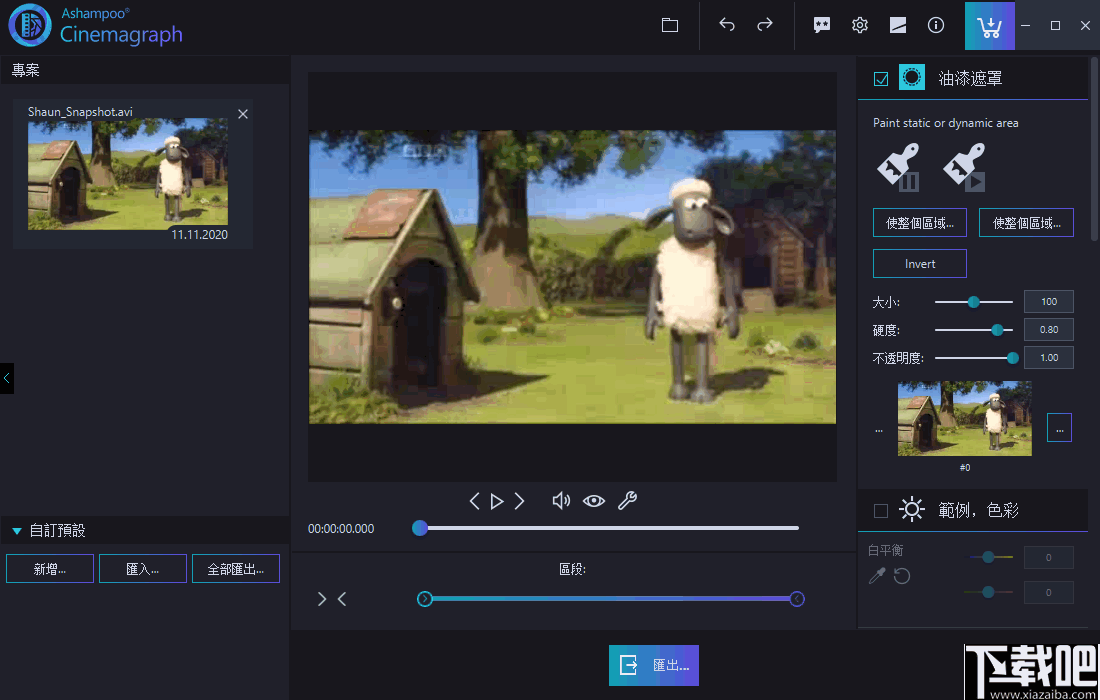Screen dimensions: 1100x700
Task: Select the Shaun_Snapshot.avi project thumbnail
Action: pyautogui.click(x=127, y=174)
